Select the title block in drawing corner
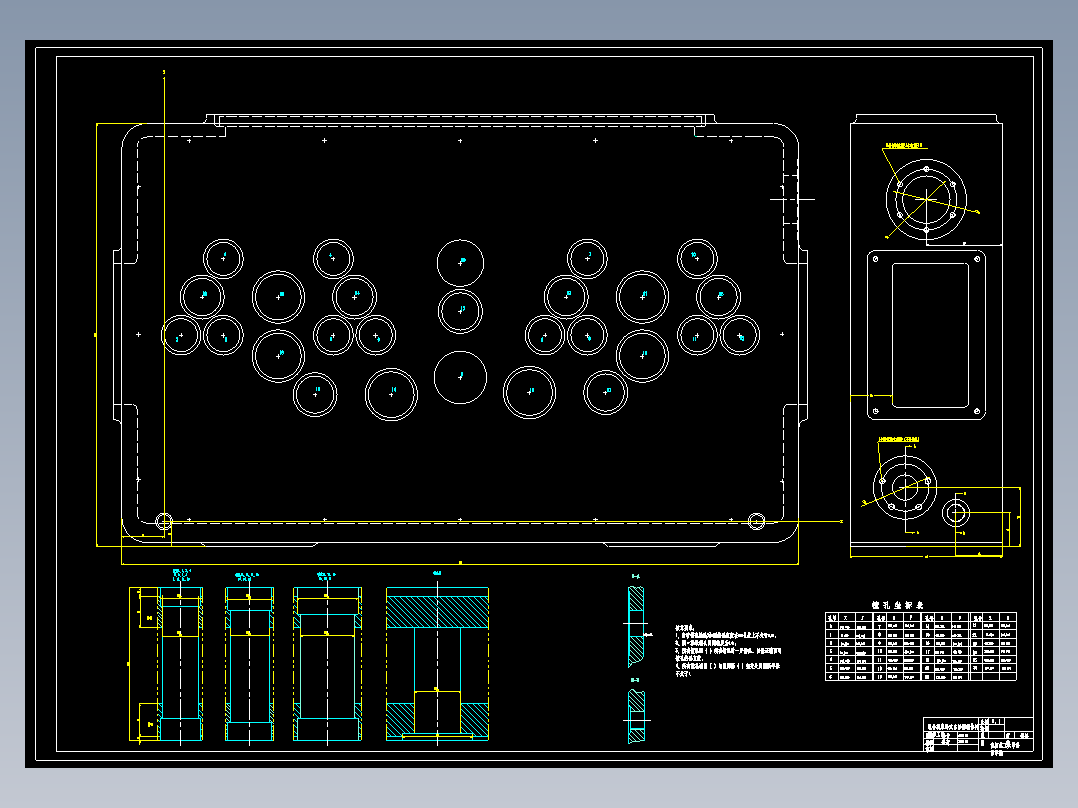The height and width of the screenshot is (808, 1078). pyautogui.click(x=978, y=734)
